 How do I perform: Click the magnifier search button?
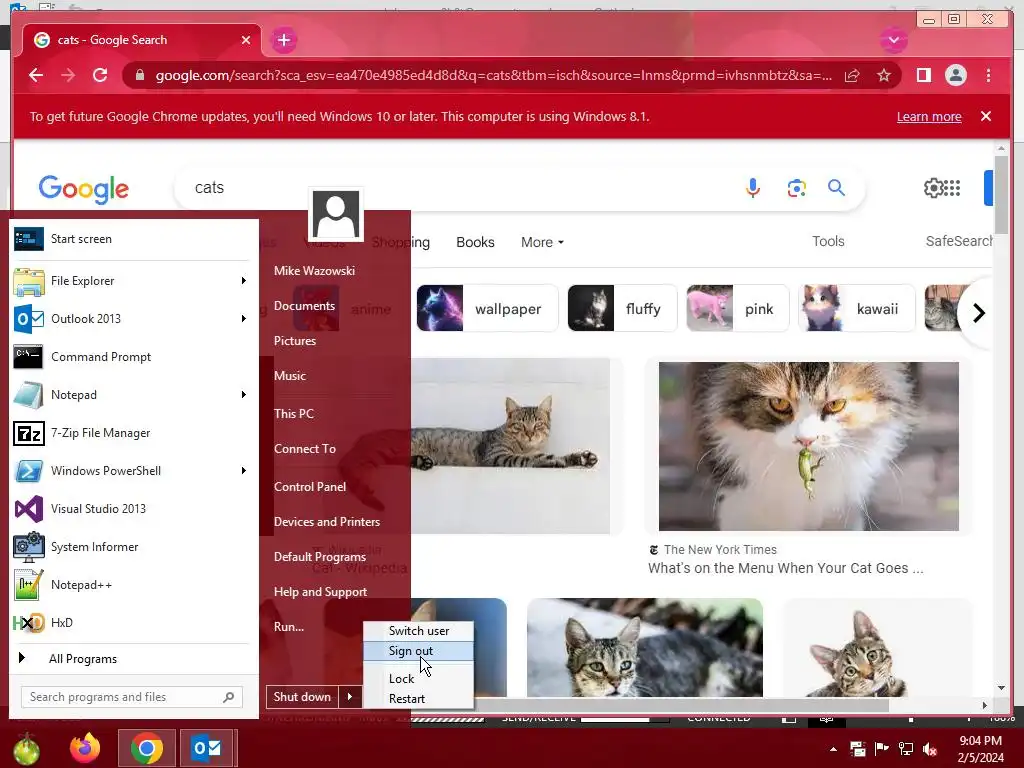pos(836,188)
